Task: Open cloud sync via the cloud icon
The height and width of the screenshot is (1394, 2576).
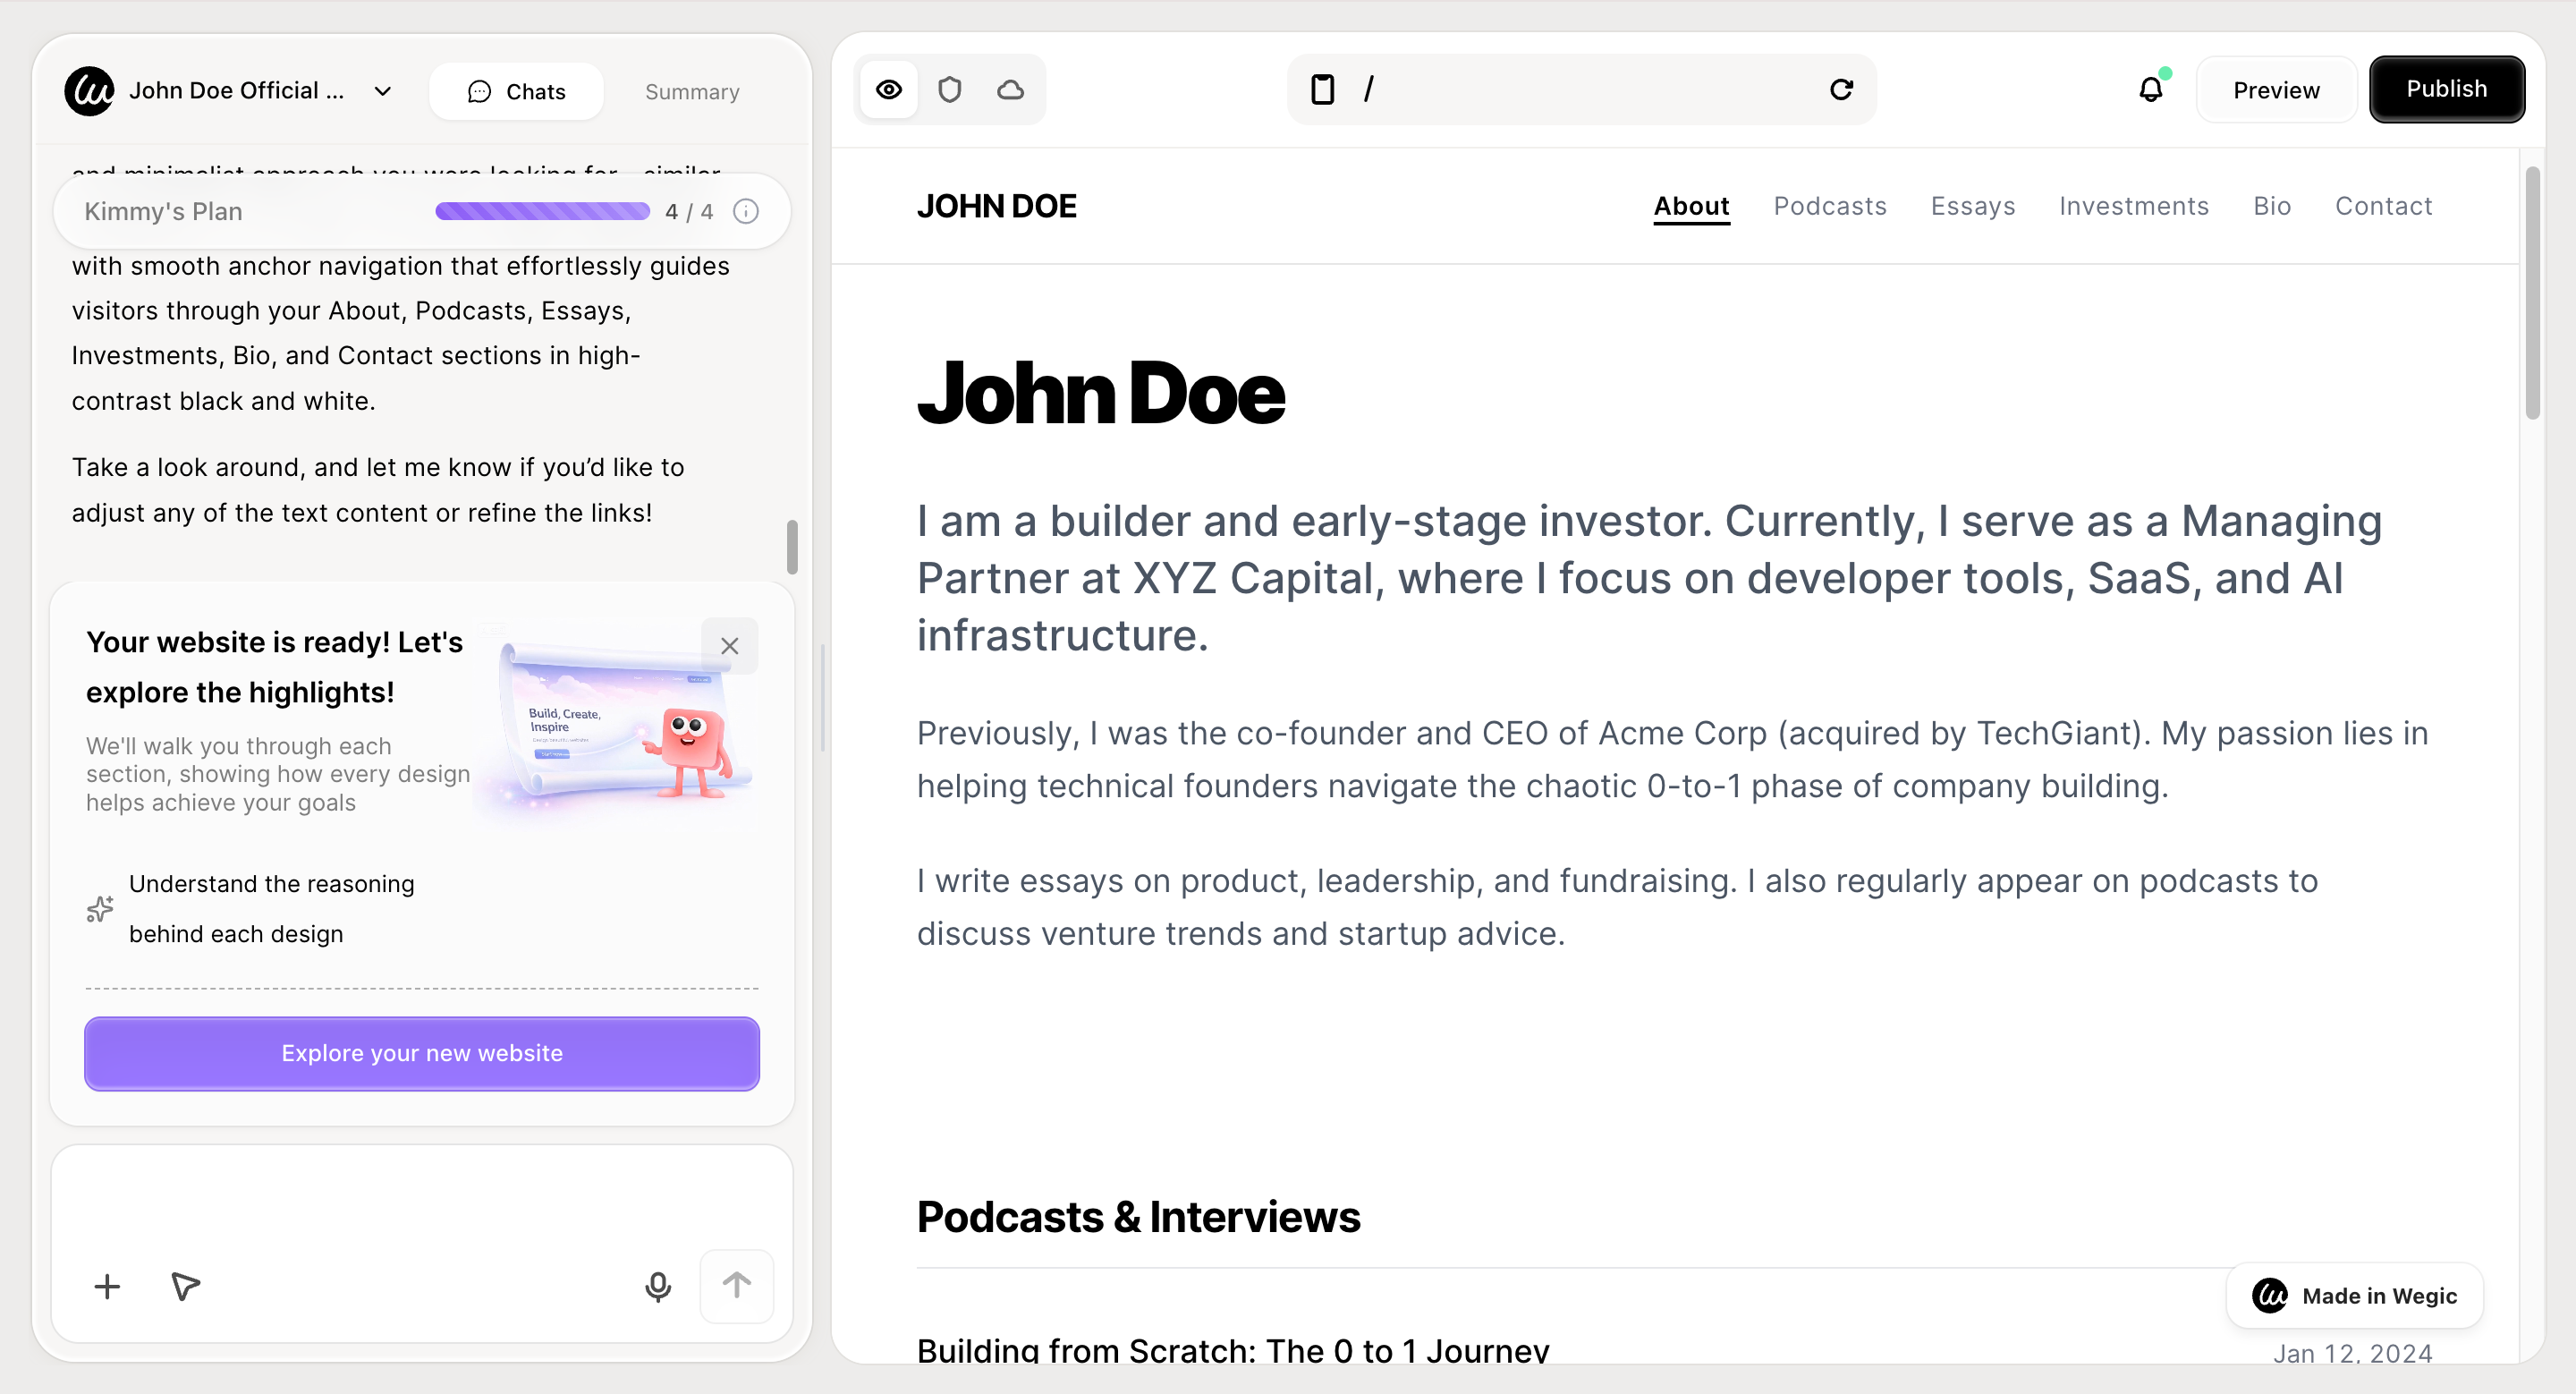Action: (x=1011, y=89)
